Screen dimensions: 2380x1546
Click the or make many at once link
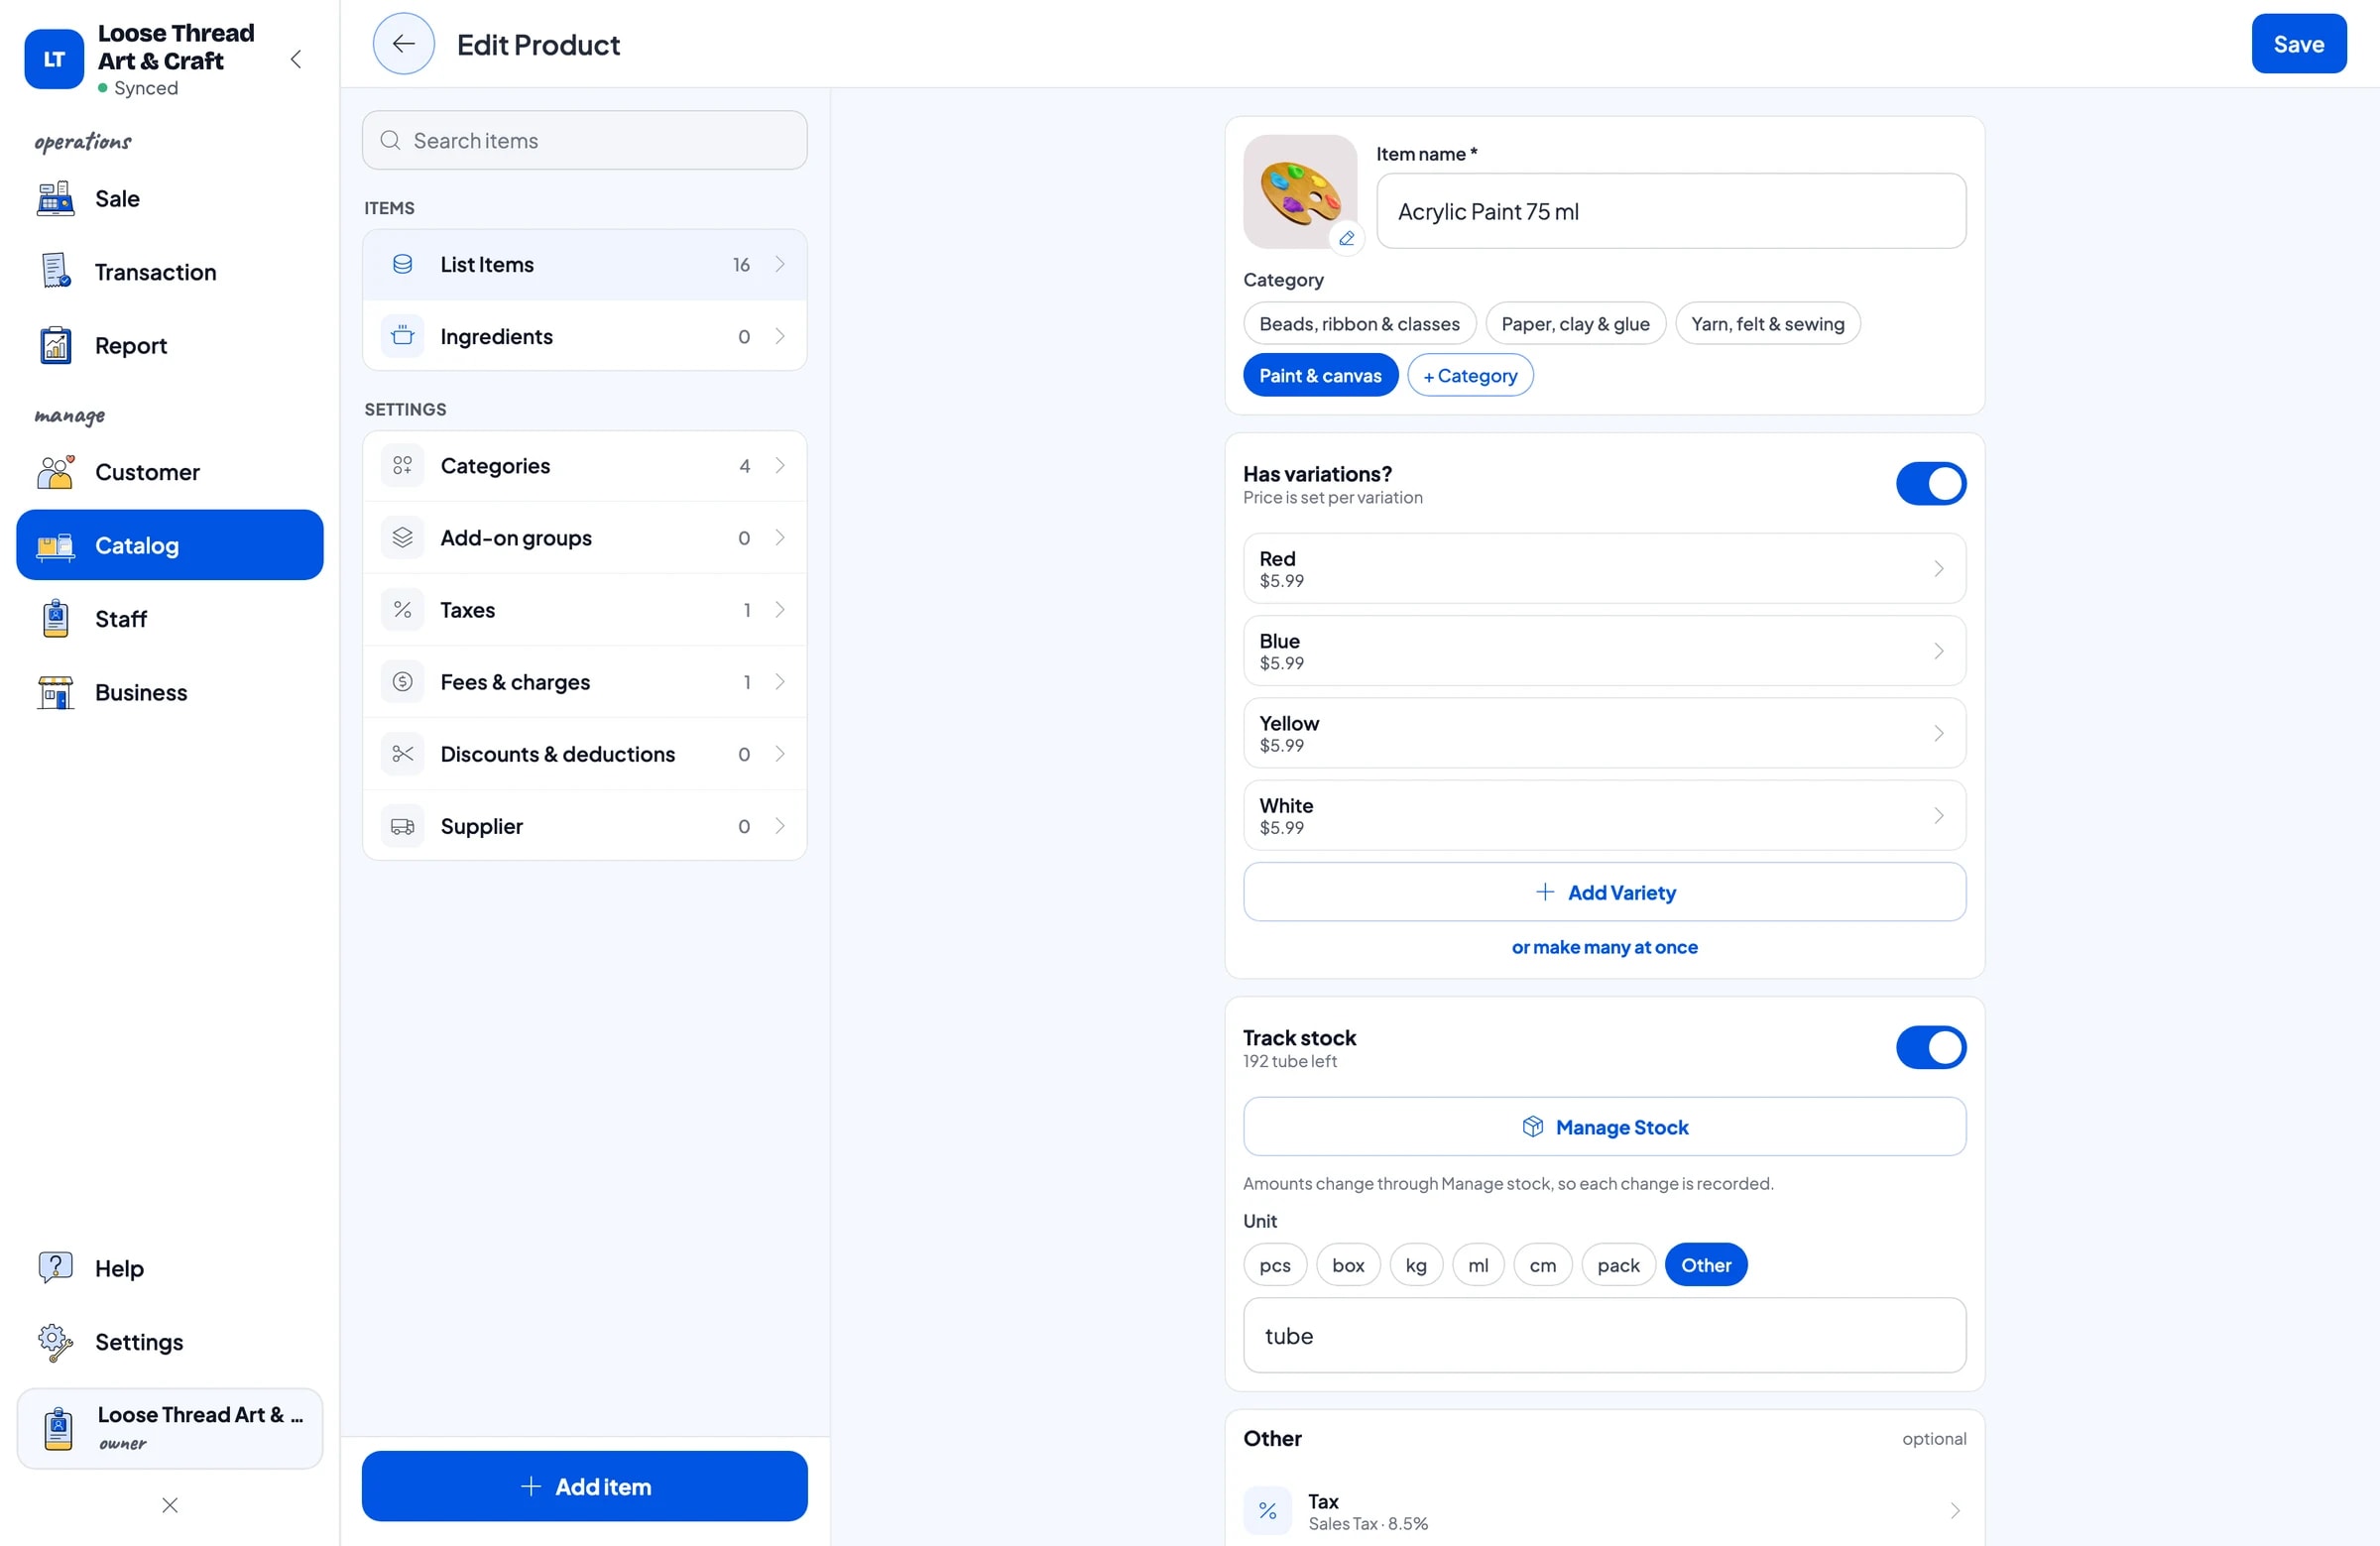[1603, 947]
